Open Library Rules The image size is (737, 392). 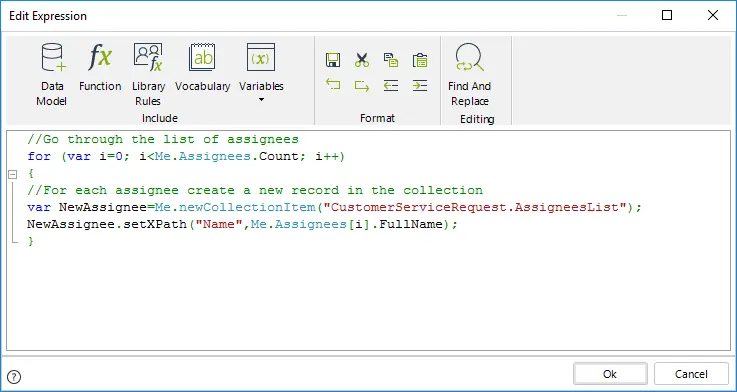pos(148,74)
